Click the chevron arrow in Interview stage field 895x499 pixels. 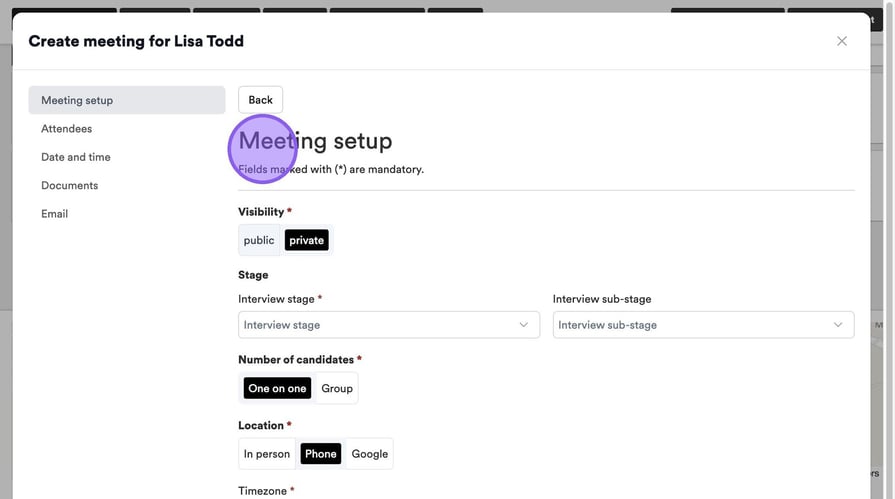point(523,325)
